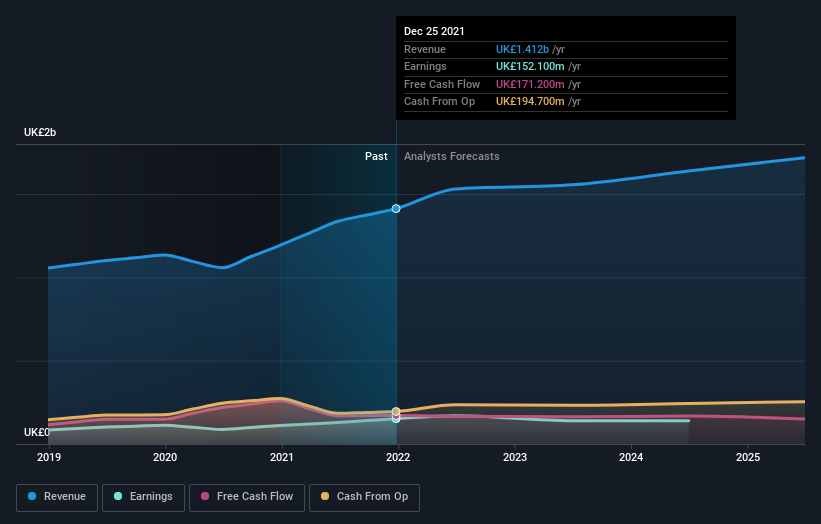Click the Dec 25 2021 tooltip date
Screen dimensions: 821x524
click(x=434, y=31)
